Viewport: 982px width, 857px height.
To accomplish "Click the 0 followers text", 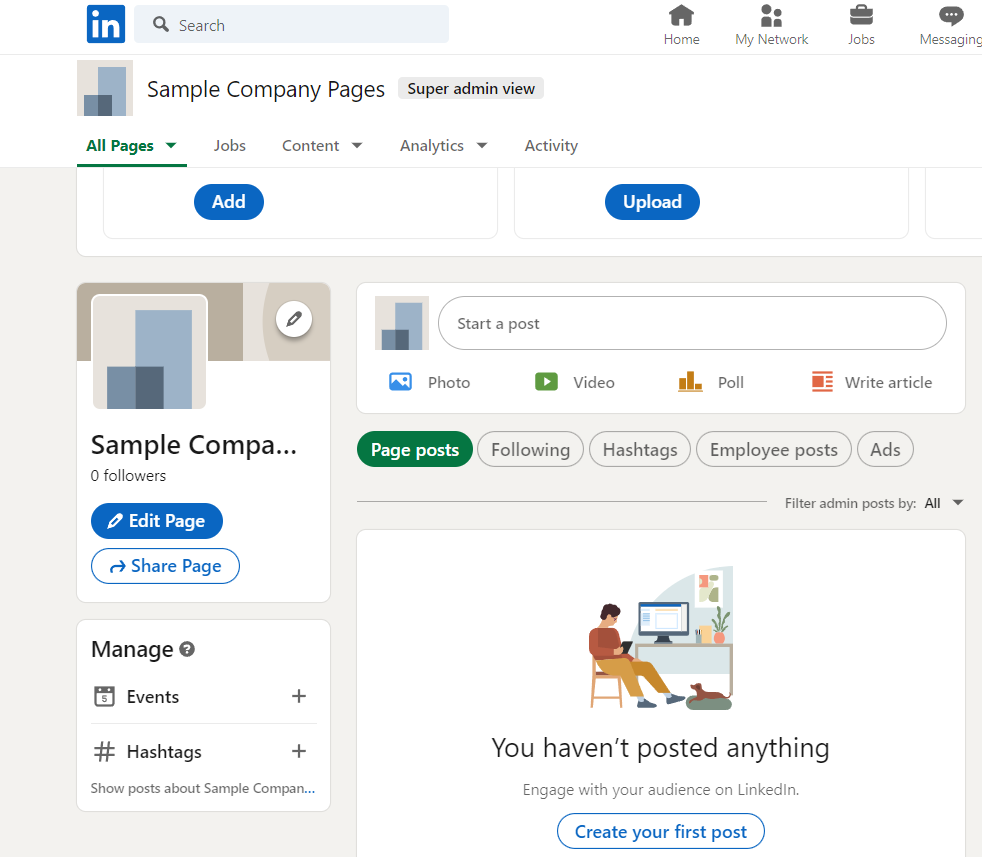I will click(128, 475).
